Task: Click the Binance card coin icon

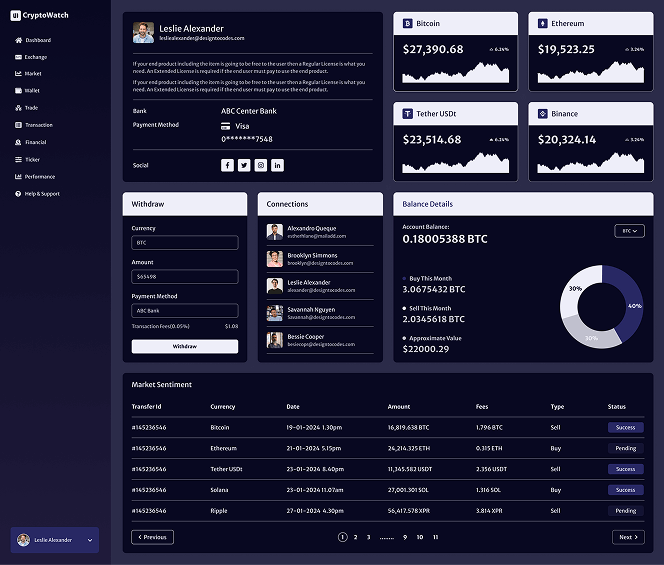Action: tap(543, 114)
